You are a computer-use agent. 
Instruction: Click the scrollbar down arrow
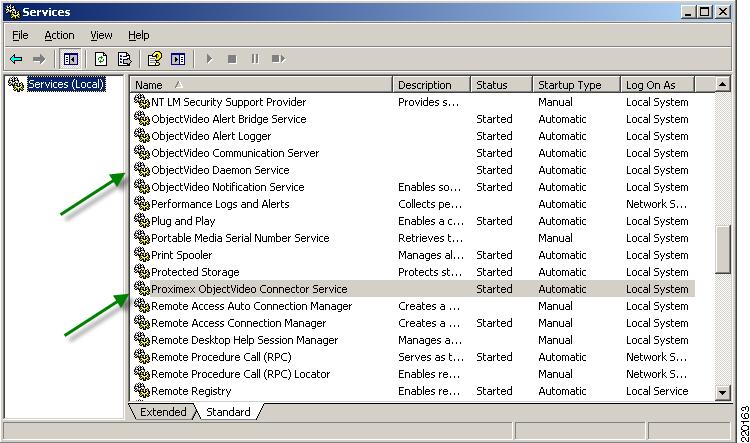(x=722, y=393)
